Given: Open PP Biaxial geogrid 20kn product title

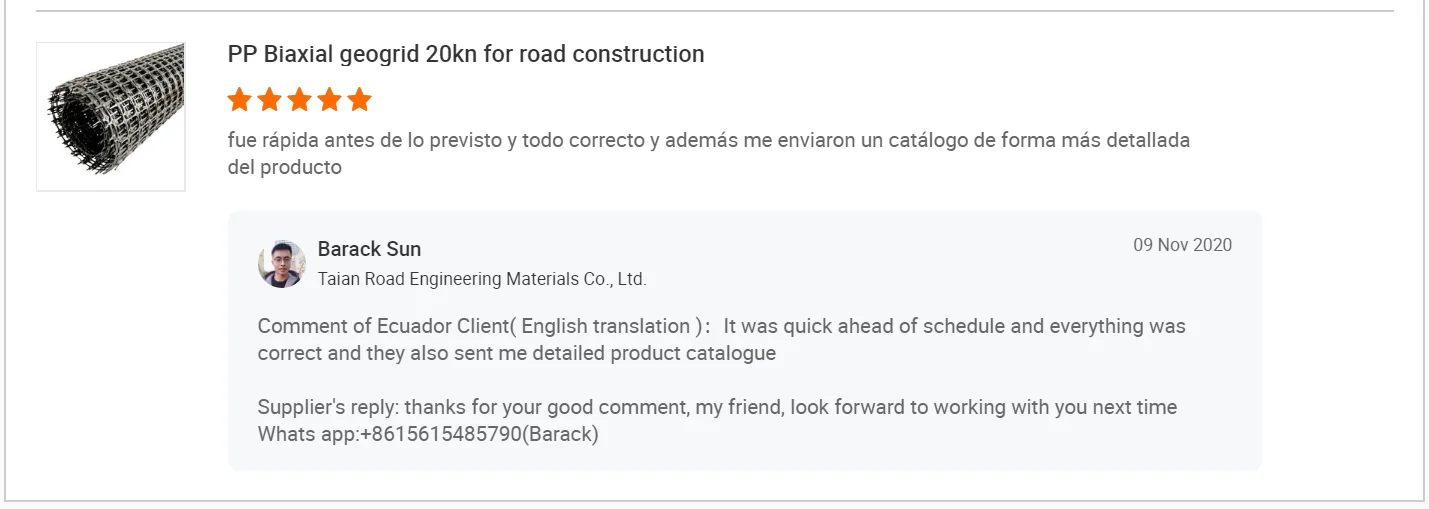Looking at the screenshot, I should [x=465, y=54].
